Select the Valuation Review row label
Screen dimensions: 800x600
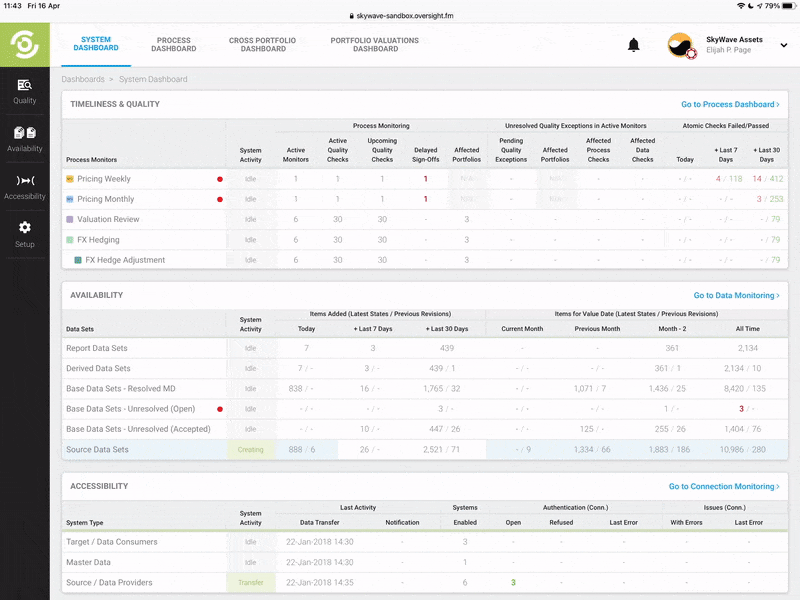[108, 219]
